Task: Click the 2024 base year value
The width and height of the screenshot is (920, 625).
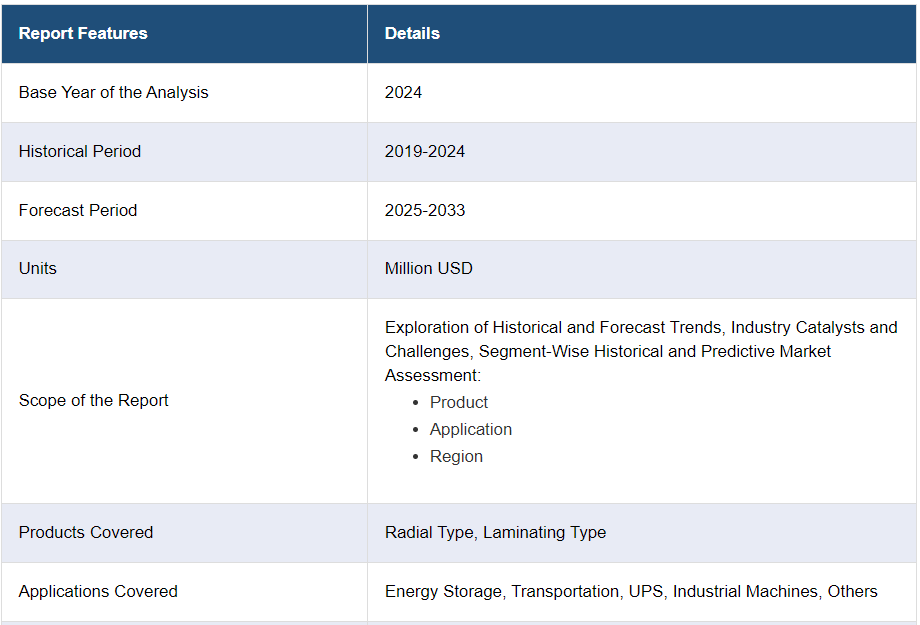Action: tap(403, 93)
